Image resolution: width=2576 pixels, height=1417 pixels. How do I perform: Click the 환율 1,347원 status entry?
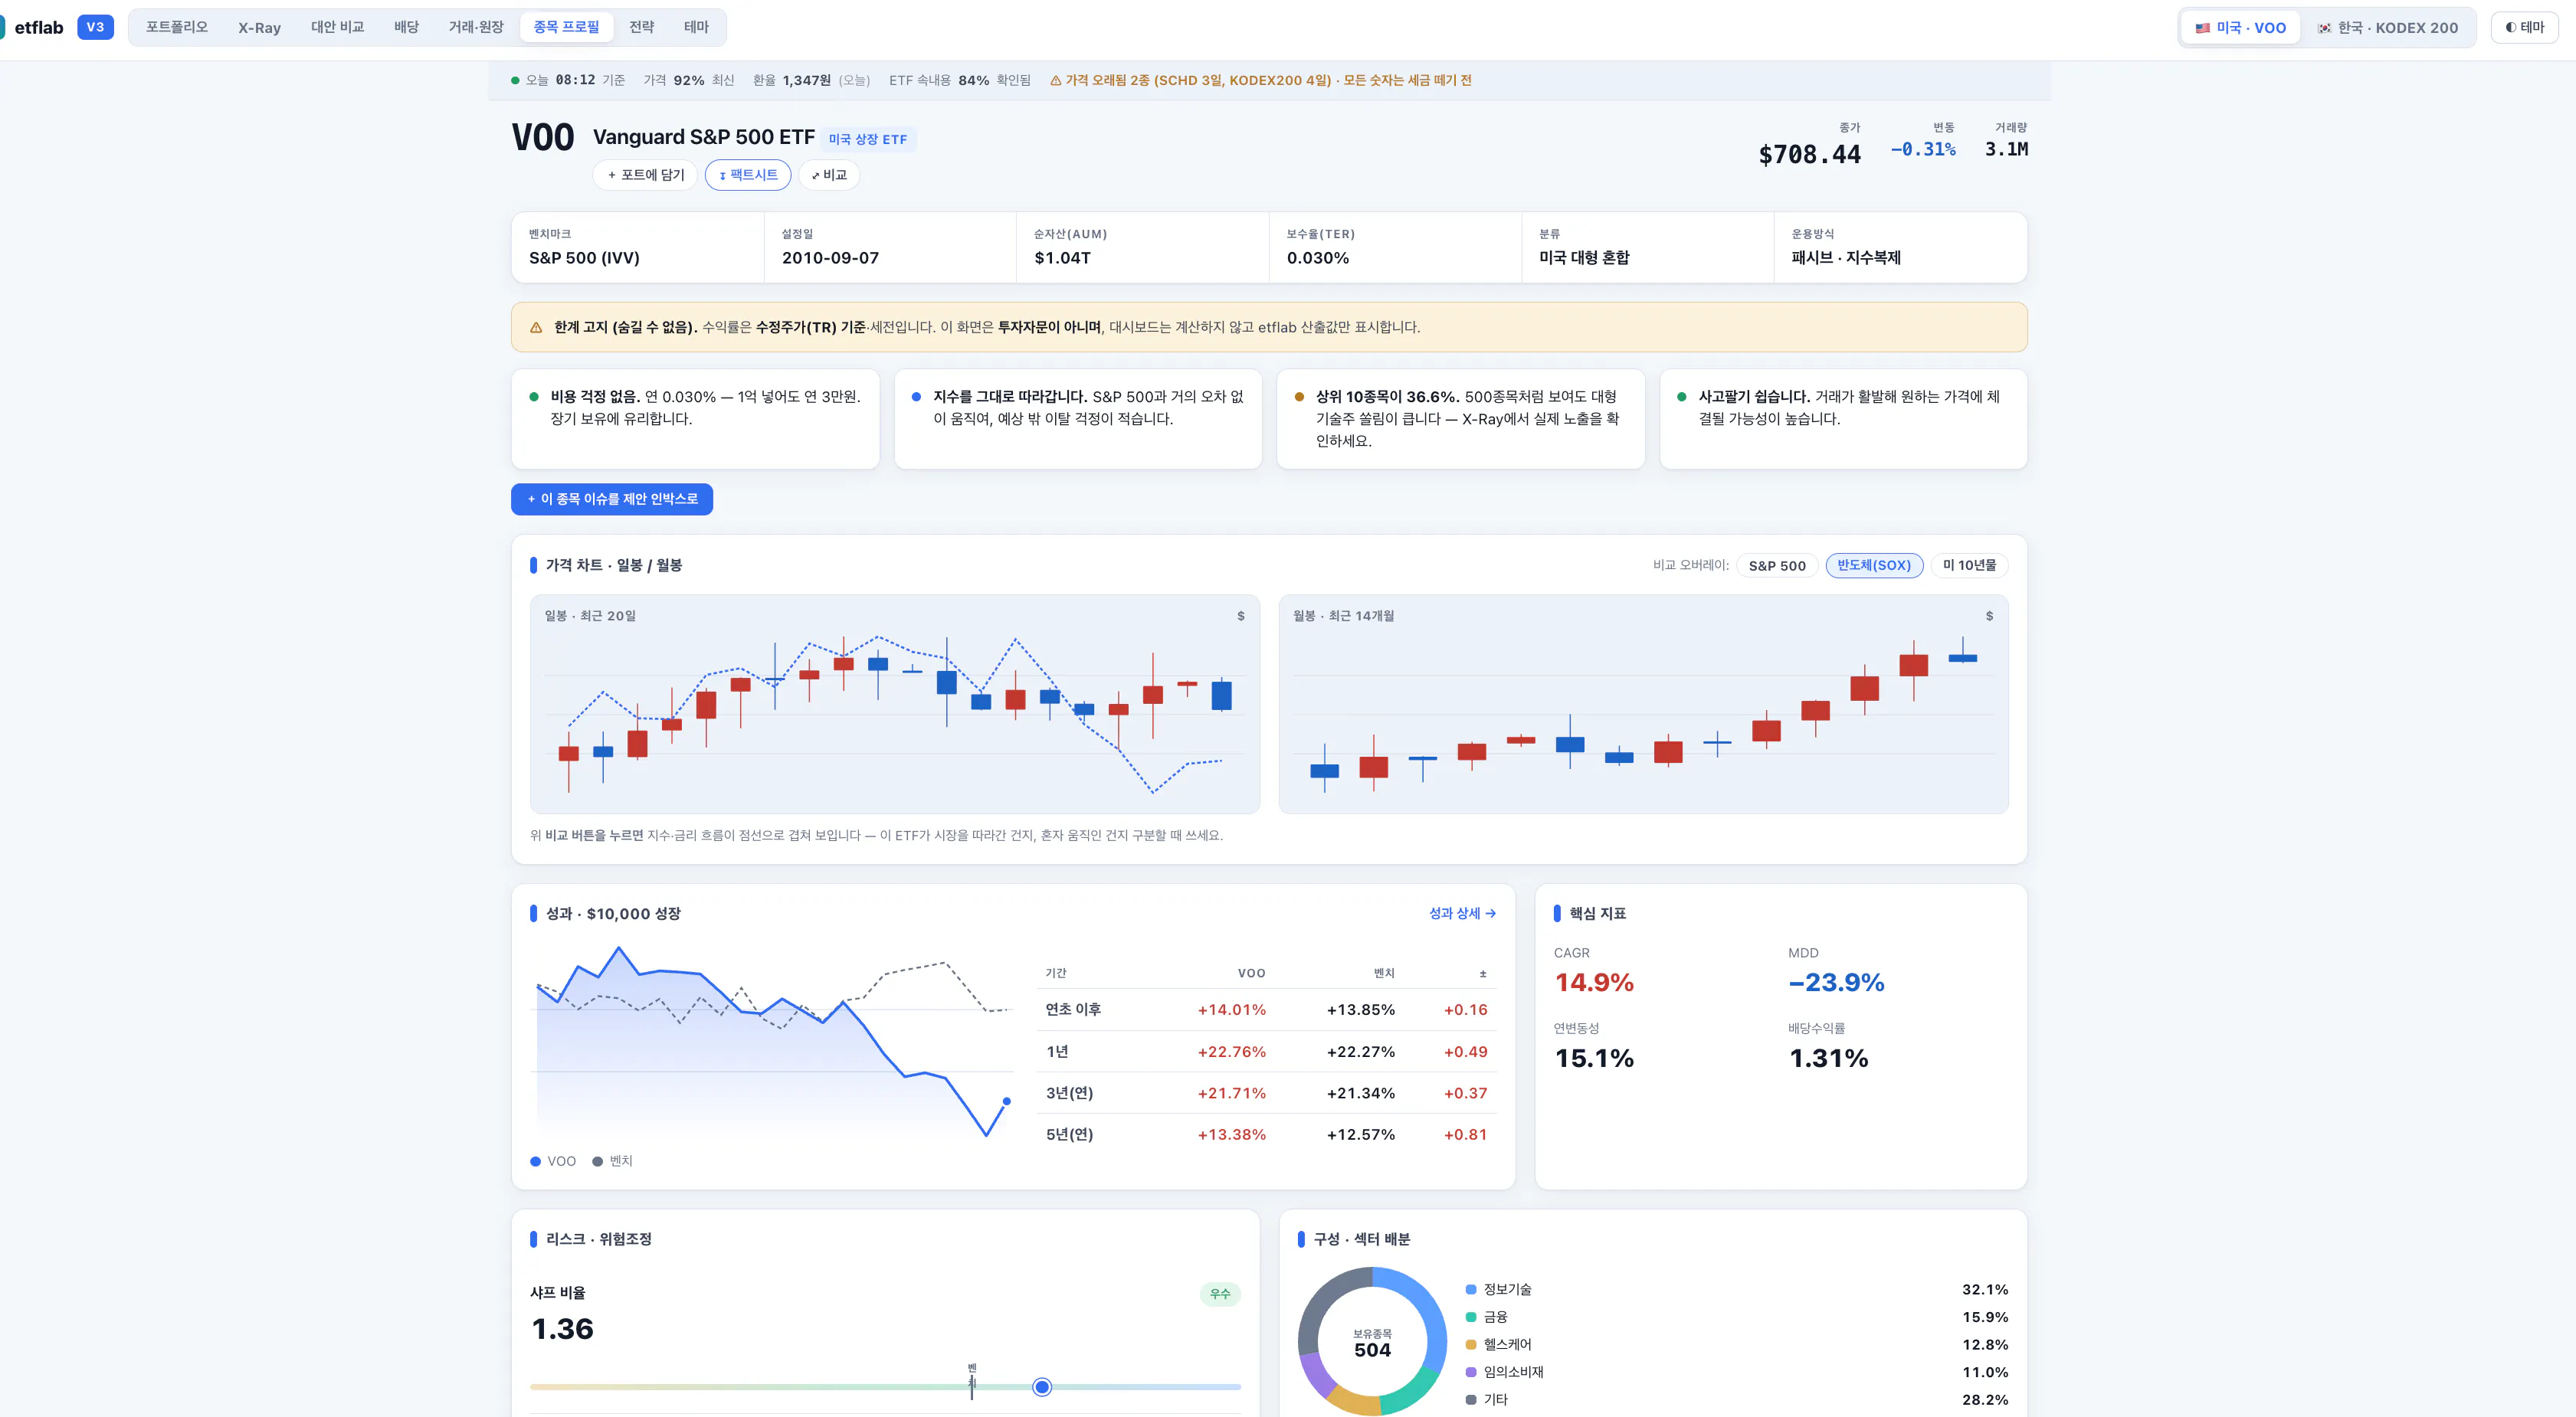(811, 80)
